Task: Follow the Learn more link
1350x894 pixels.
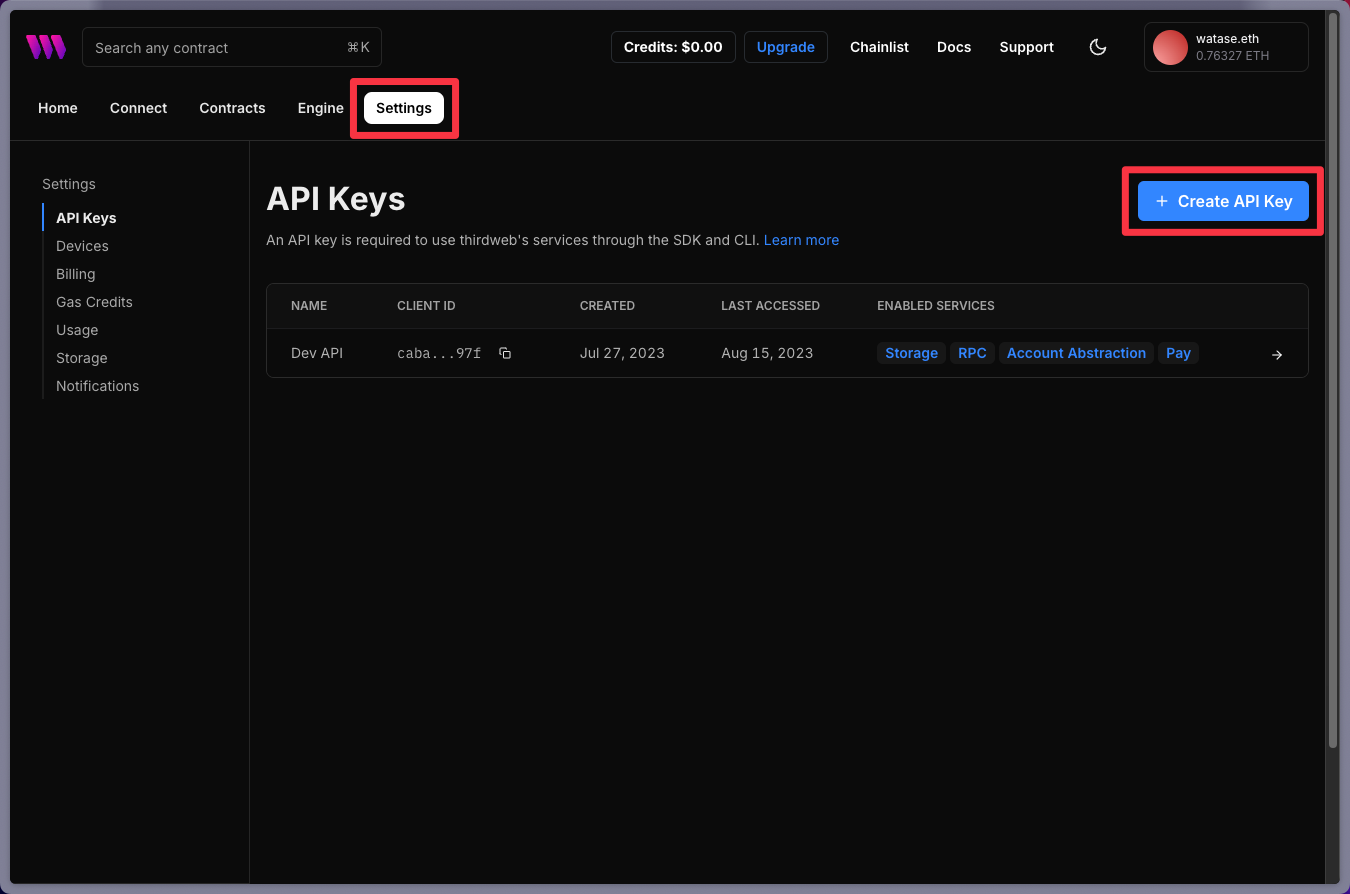Action: 801,240
